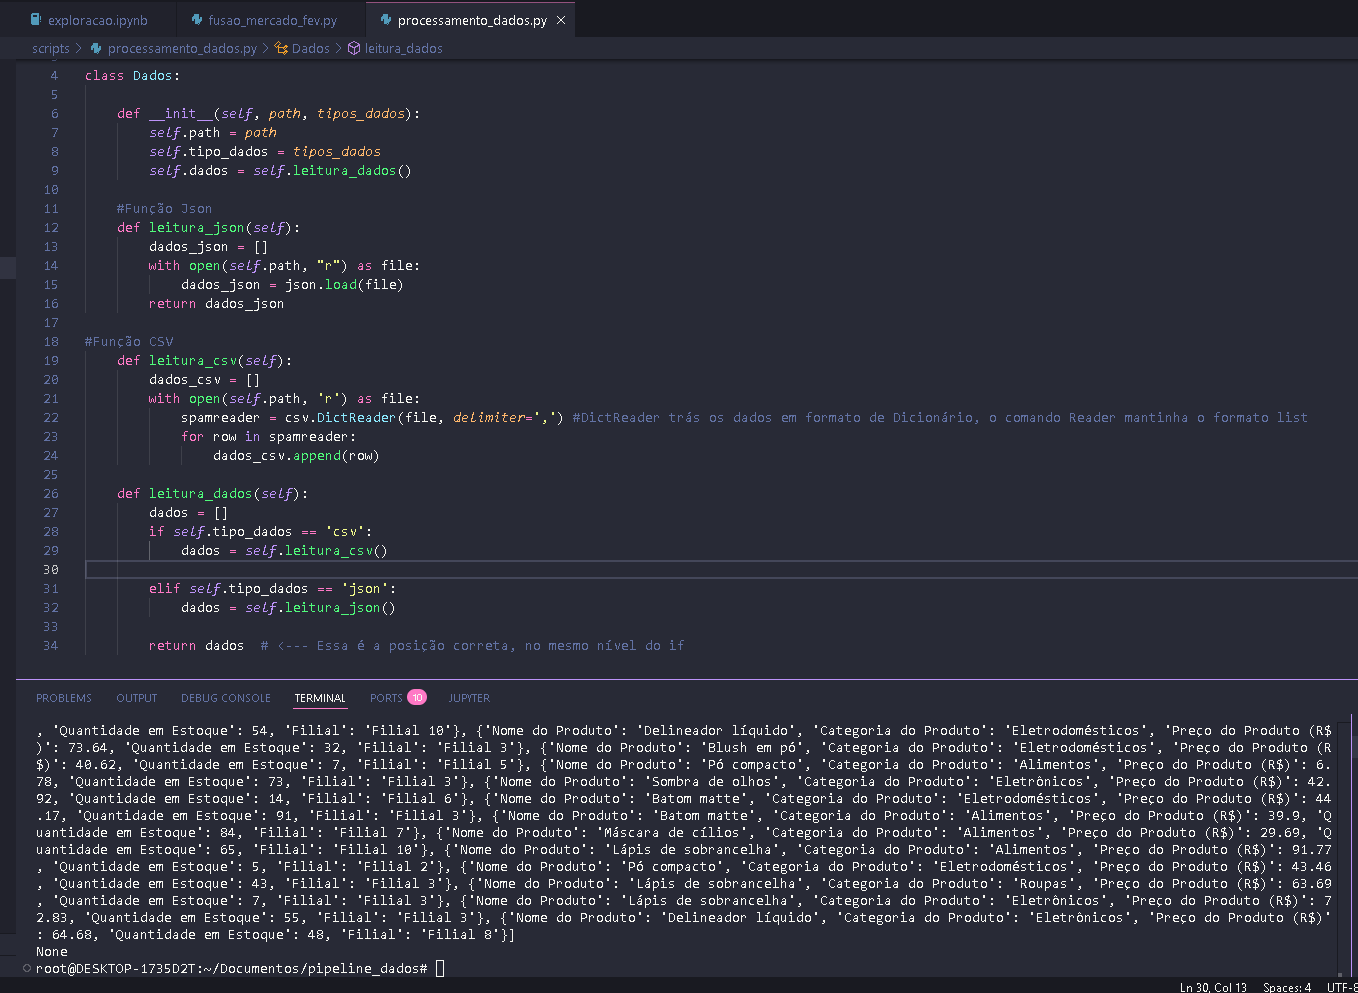Switch to the fusao_mercado_fev.py tab
The image size is (1358, 993).
(x=271, y=20)
